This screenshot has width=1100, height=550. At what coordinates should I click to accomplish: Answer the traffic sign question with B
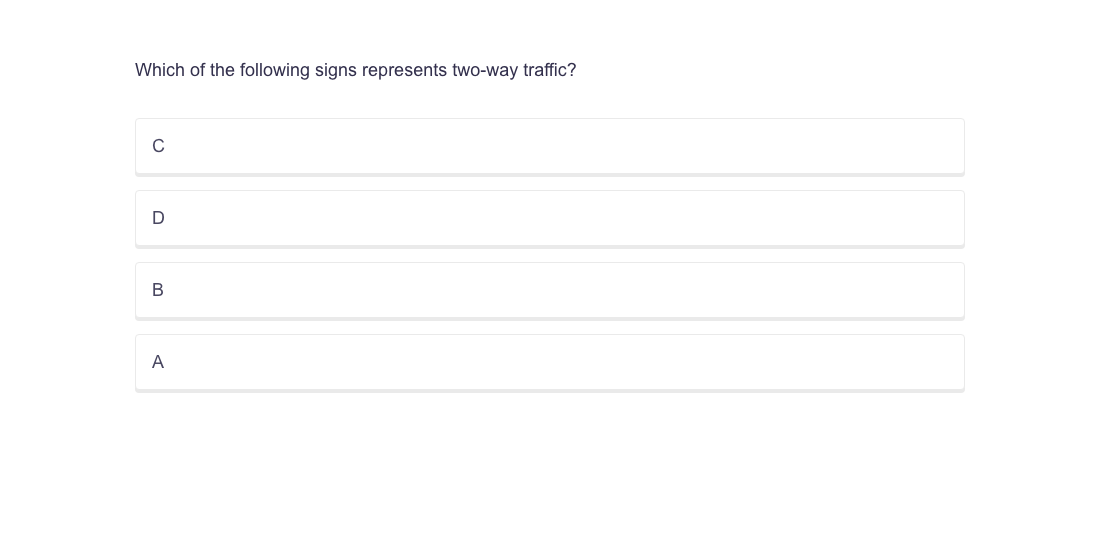click(549, 290)
